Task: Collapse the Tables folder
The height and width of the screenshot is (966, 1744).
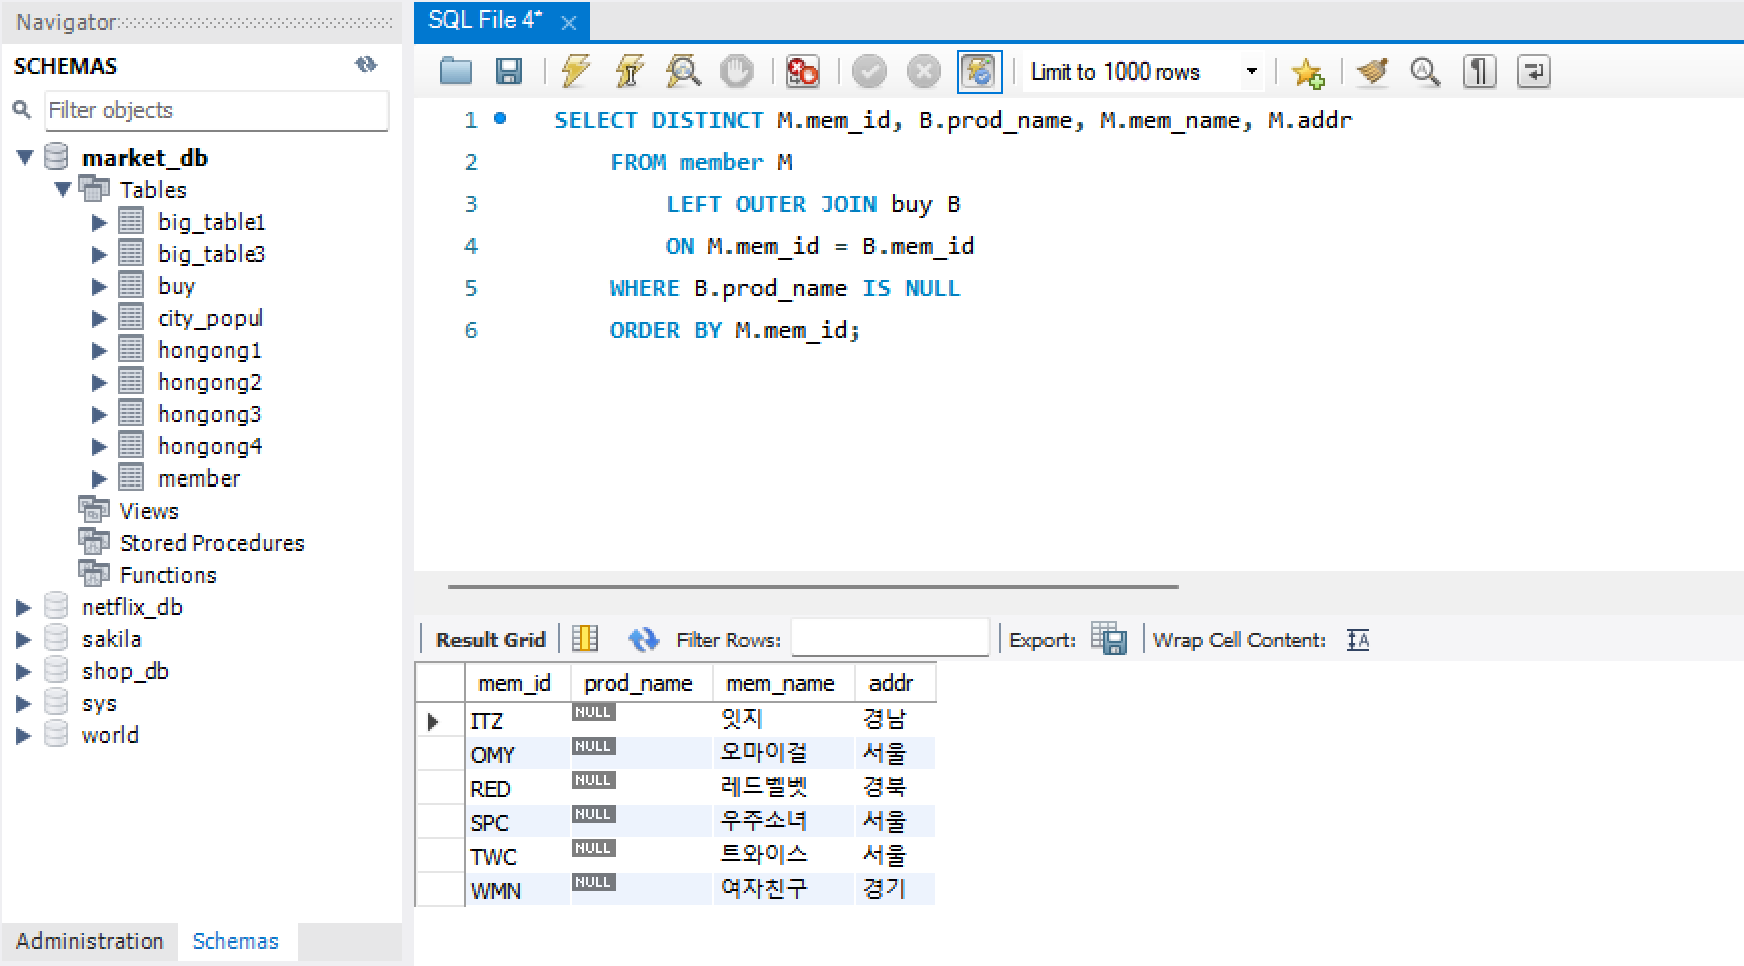Action: tap(63, 189)
